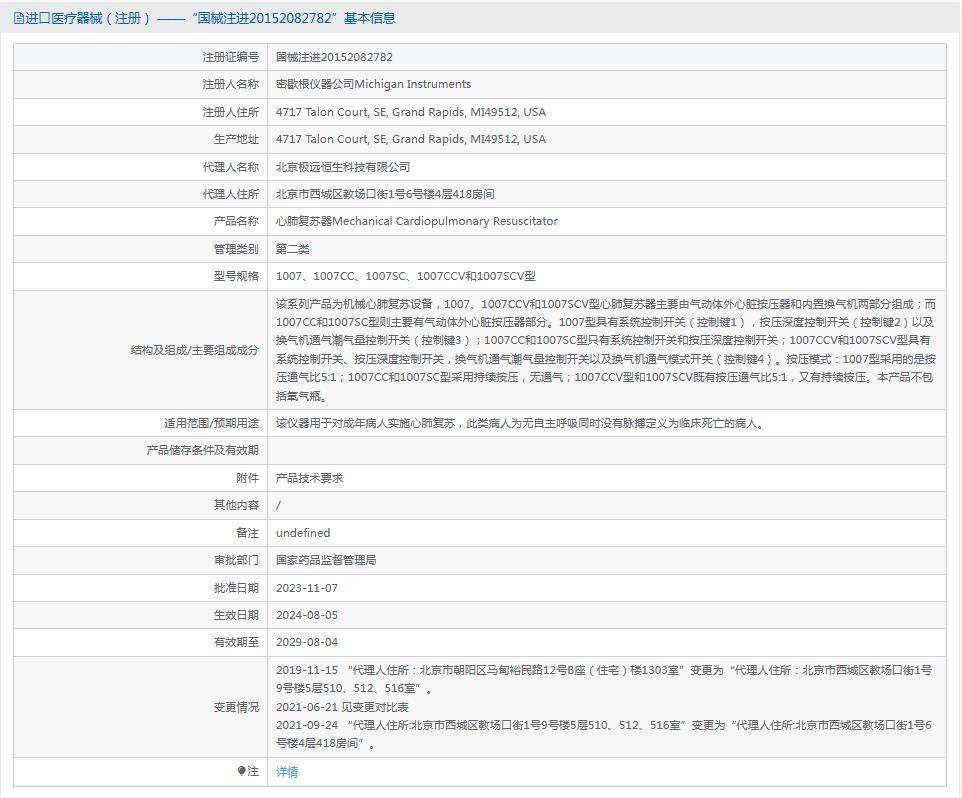Viewport: 962px width, 798px height.
Task: Click the 产品储存条件及有效期 row label
Action: coord(202,450)
